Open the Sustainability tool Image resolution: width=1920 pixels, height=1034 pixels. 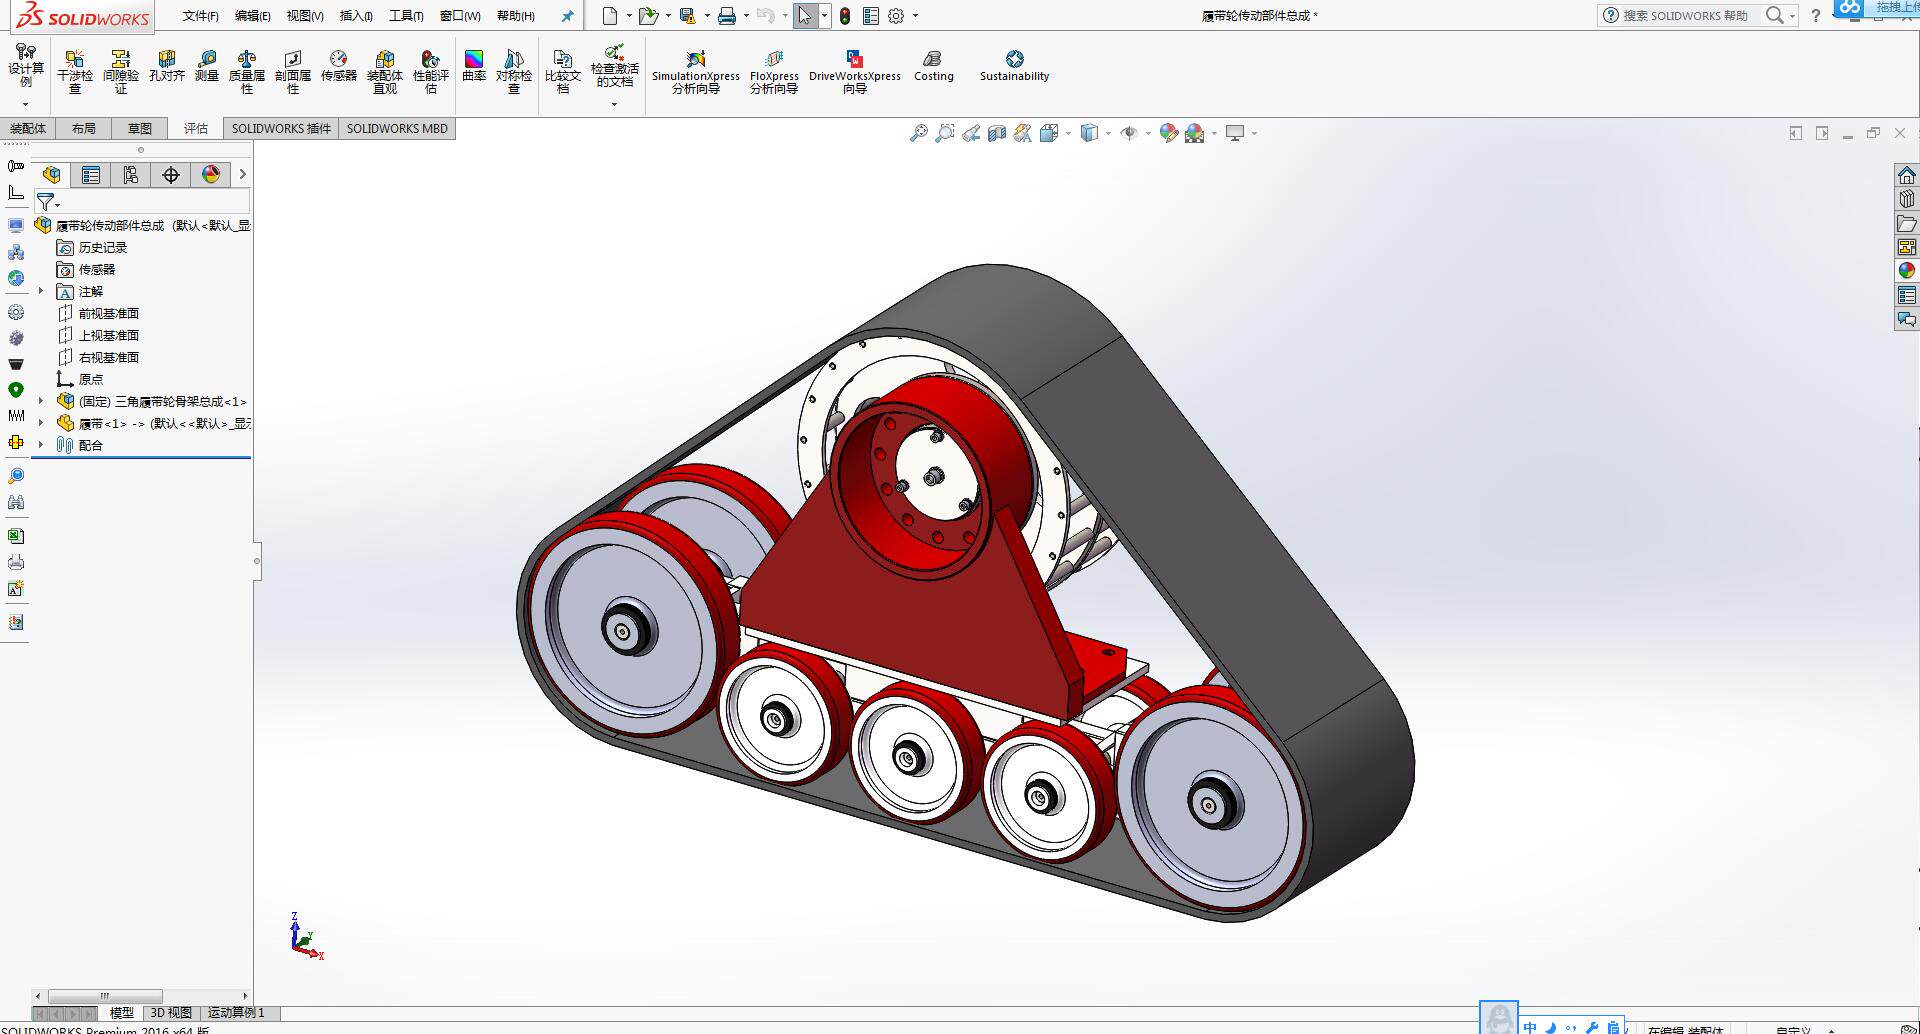1014,66
